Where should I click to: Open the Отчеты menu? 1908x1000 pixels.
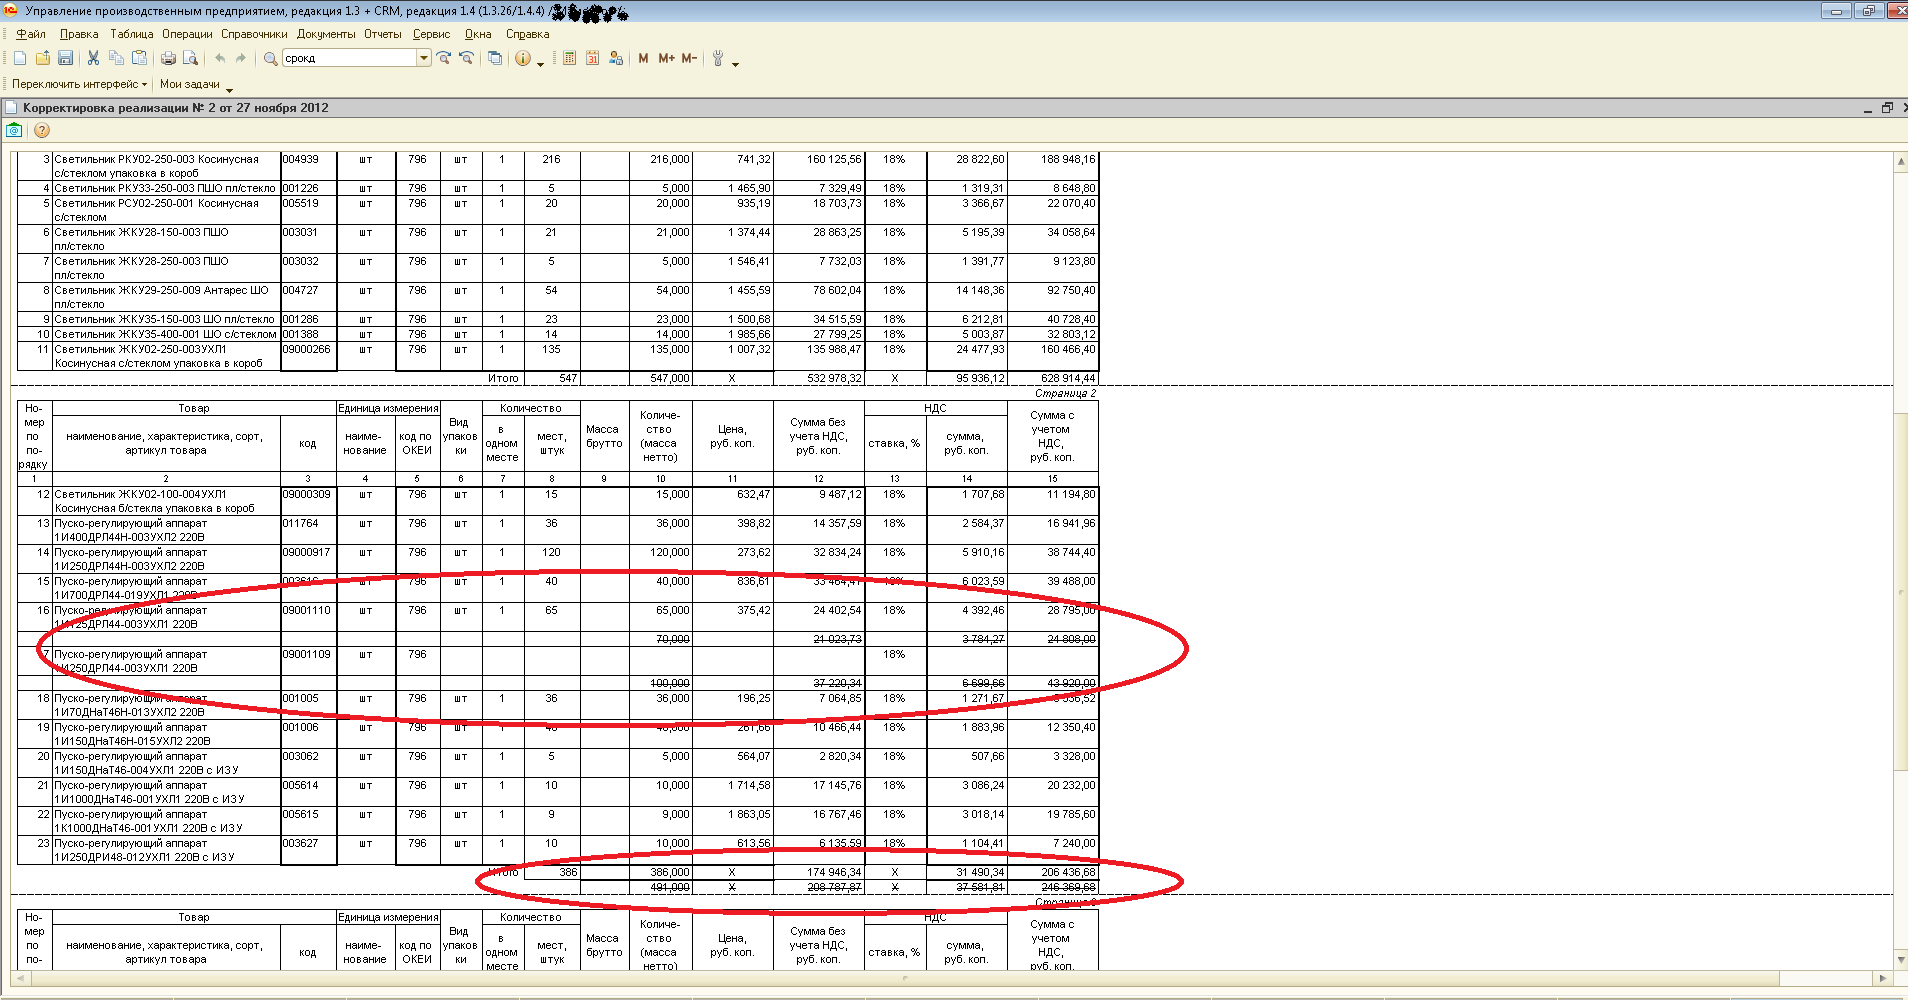point(383,34)
